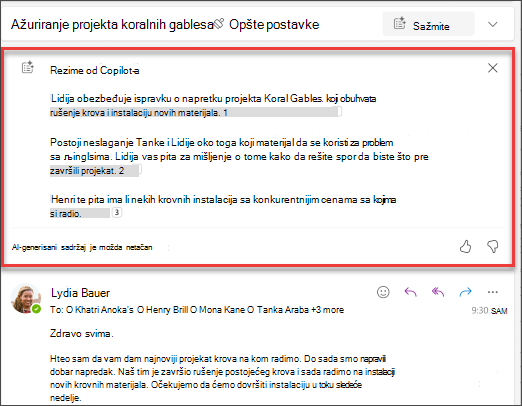Click the summary paragraph starting 'Lidija obezbeđuje'

pos(213,106)
